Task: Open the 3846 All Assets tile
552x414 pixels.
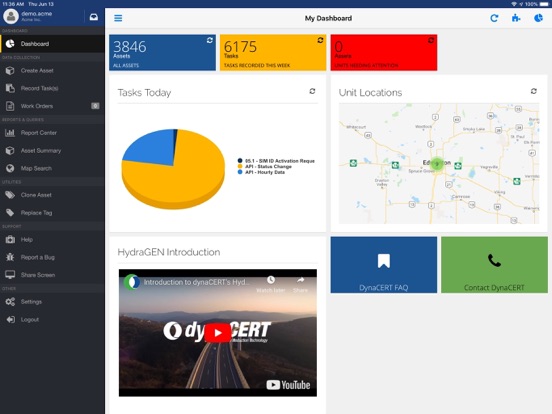Action: 162,52
